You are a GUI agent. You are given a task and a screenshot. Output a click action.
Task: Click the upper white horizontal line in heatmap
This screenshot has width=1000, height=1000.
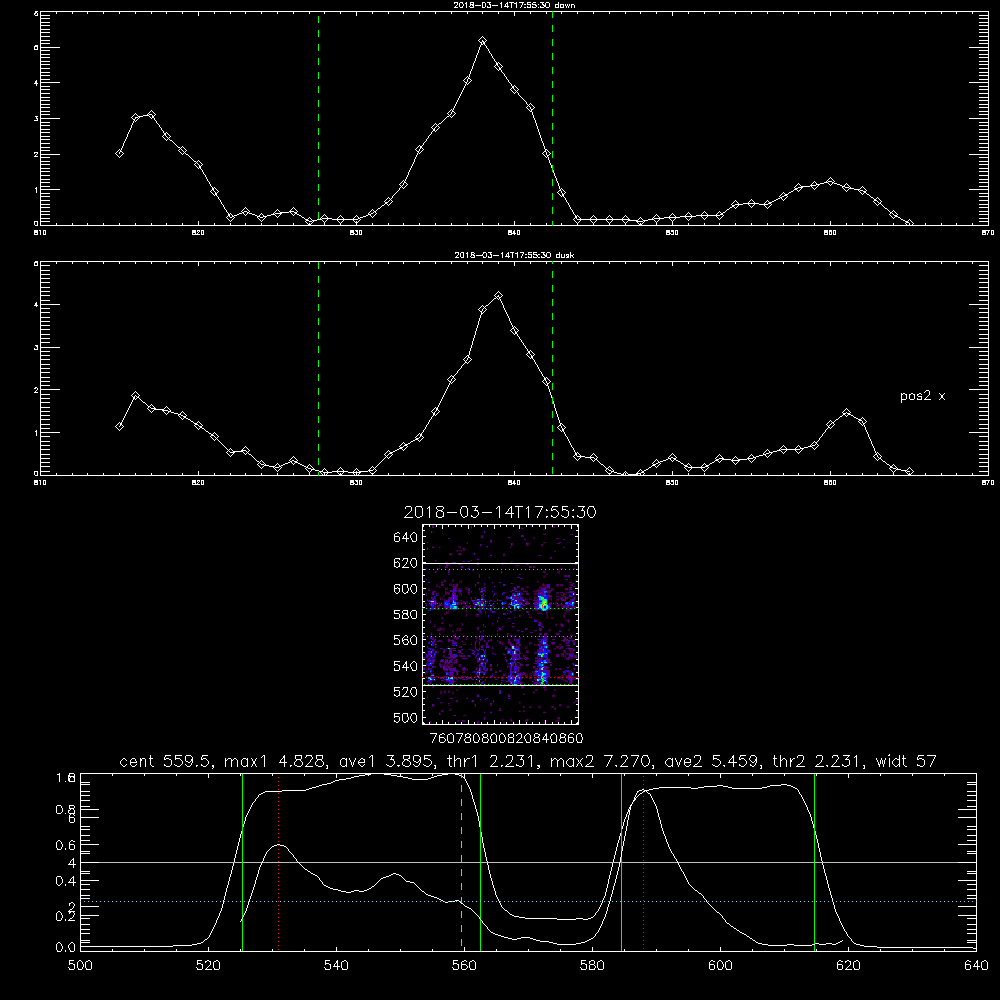501,563
